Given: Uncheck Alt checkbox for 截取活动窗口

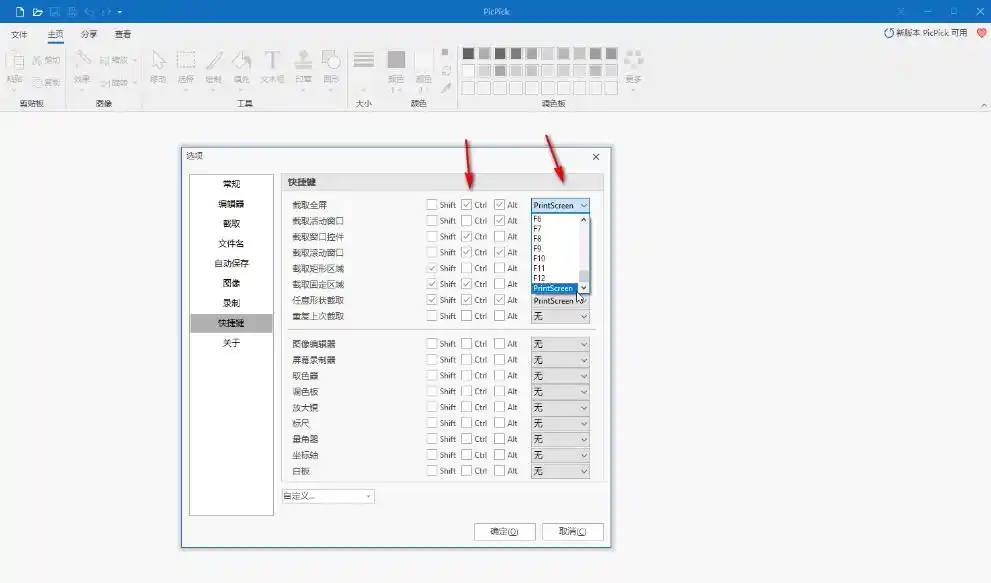Looking at the screenshot, I should click(499, 221).
